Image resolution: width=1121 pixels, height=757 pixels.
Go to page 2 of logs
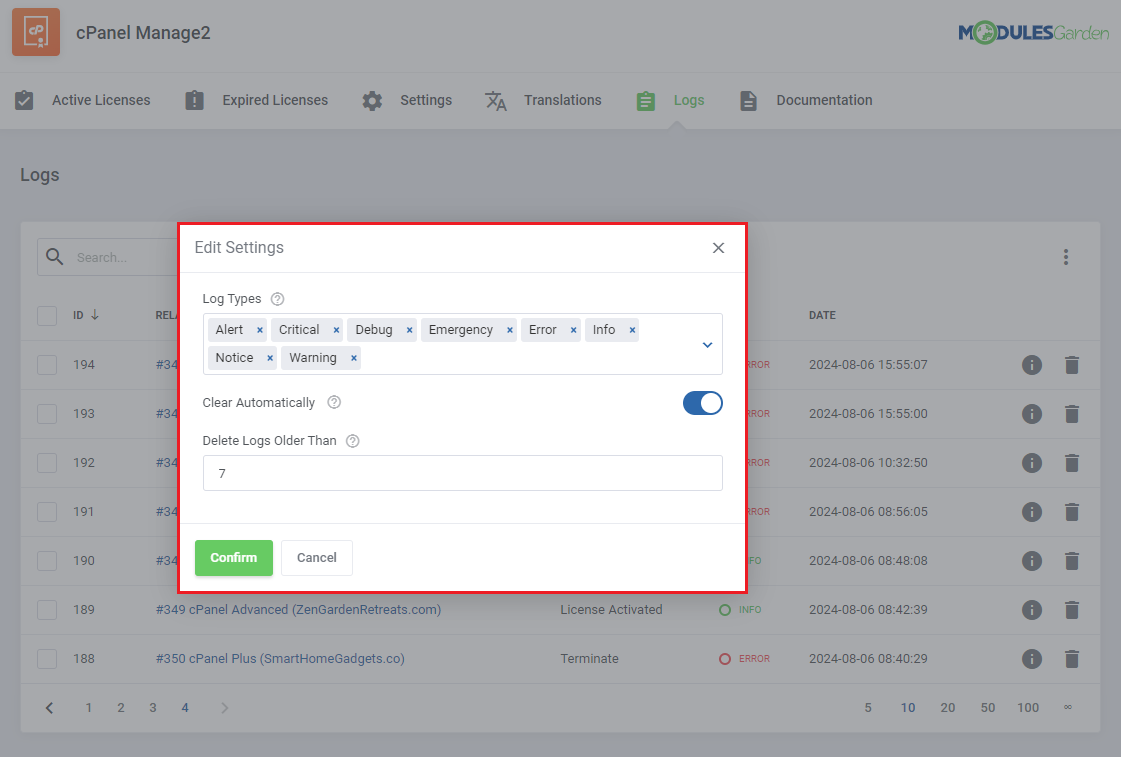tap(121, 708)
